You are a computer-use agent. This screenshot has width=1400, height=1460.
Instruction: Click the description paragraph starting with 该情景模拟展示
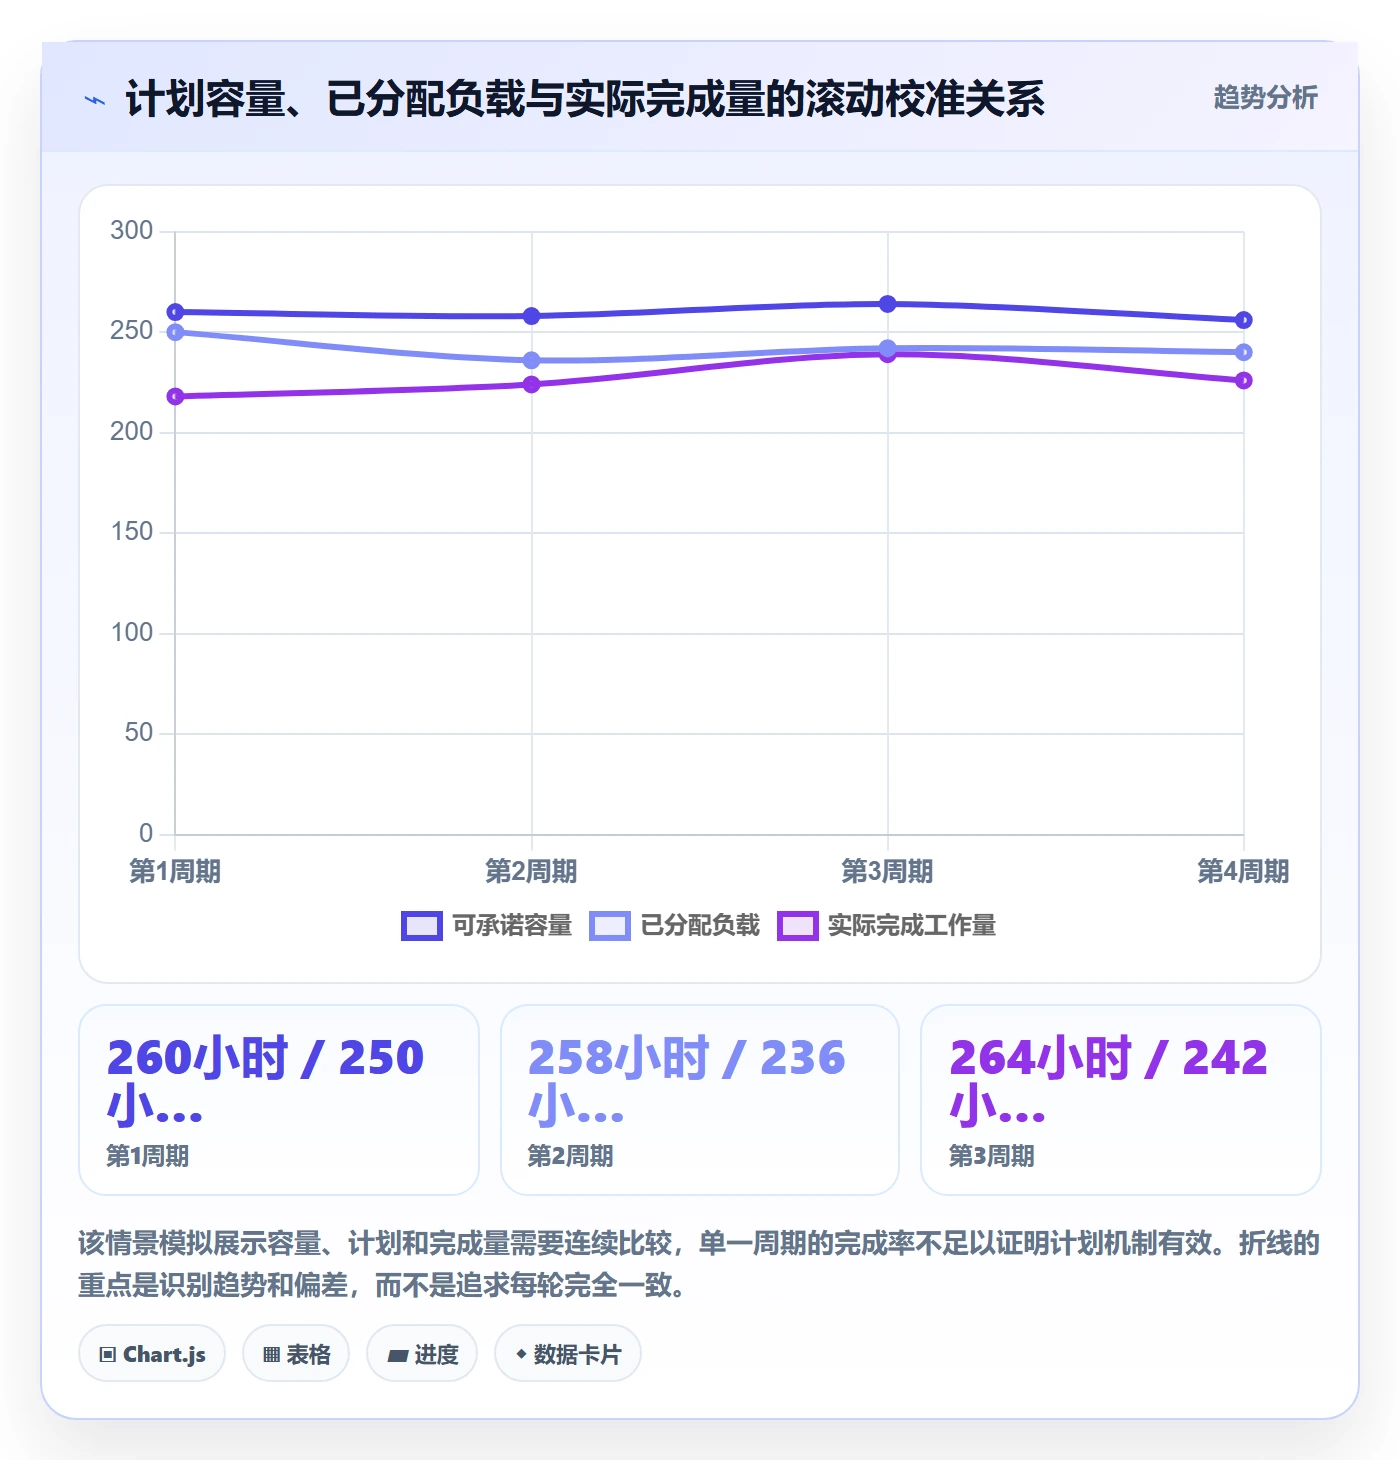click(700, 1264)
